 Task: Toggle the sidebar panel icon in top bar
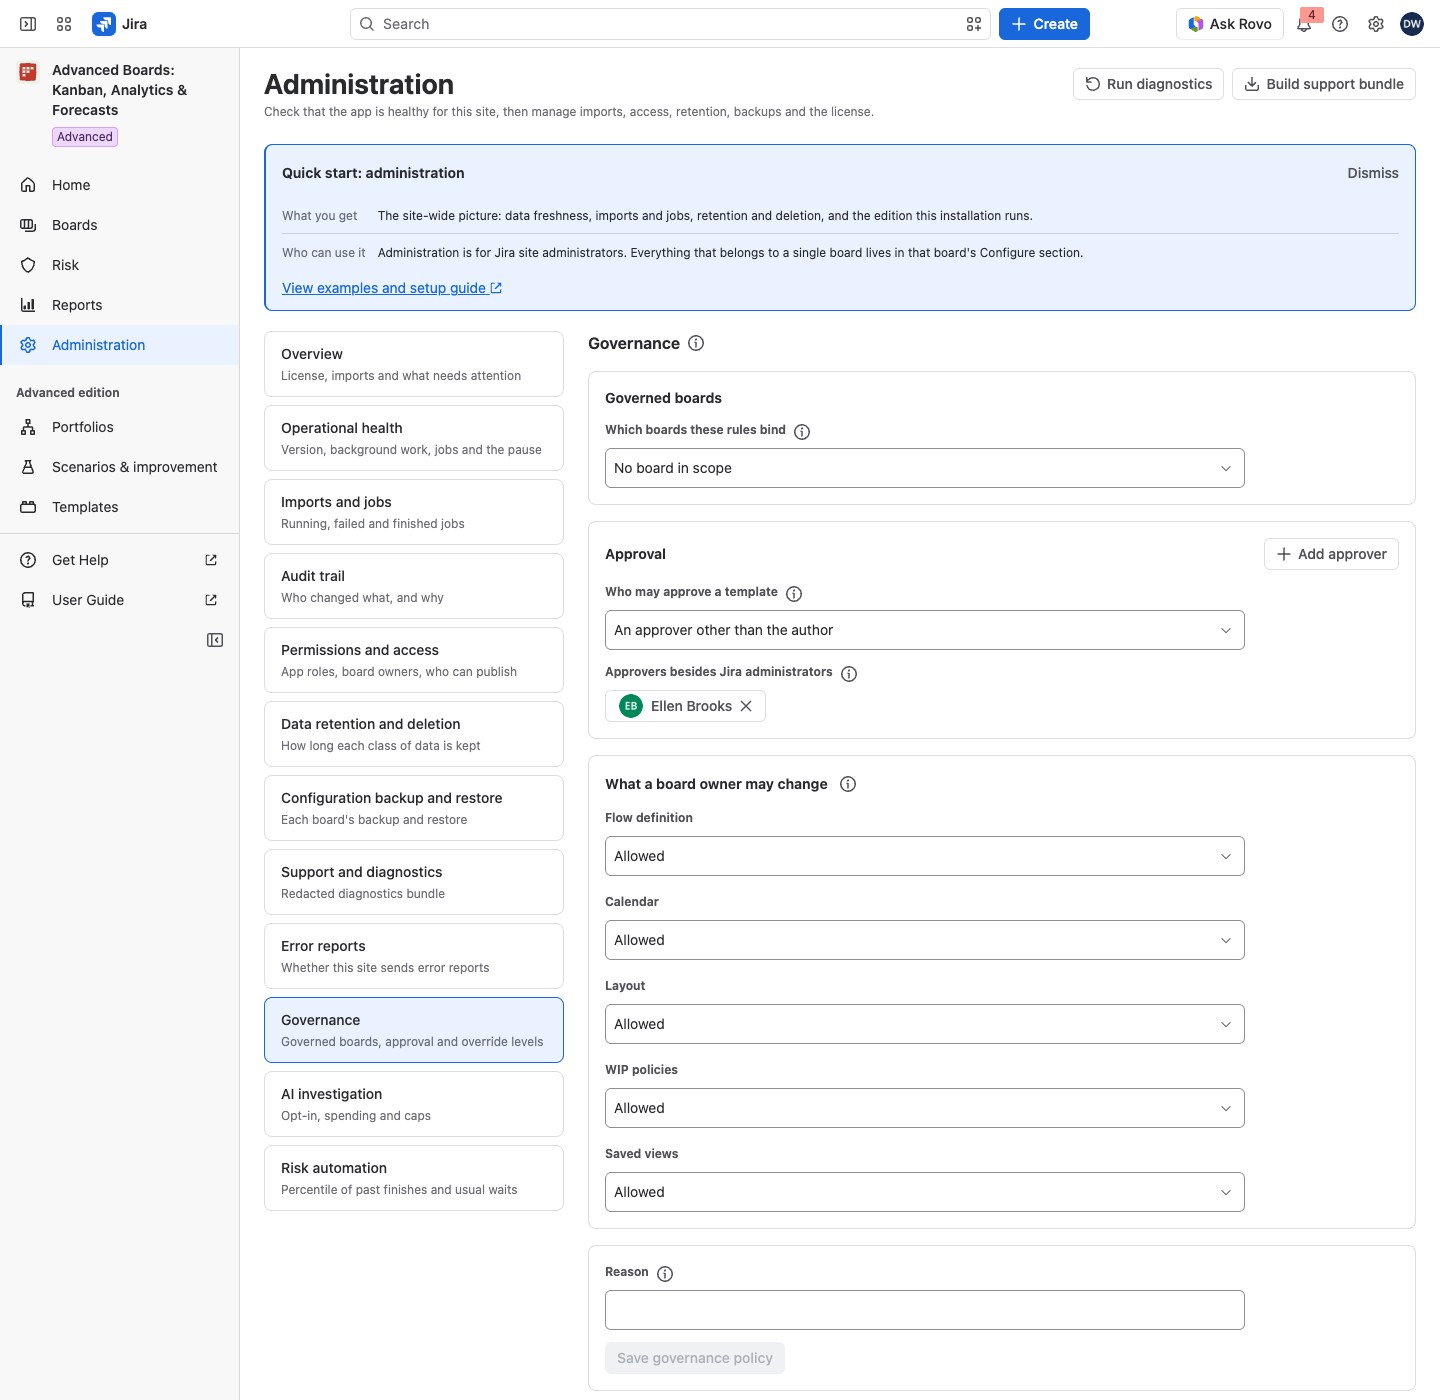coord(28,24)
